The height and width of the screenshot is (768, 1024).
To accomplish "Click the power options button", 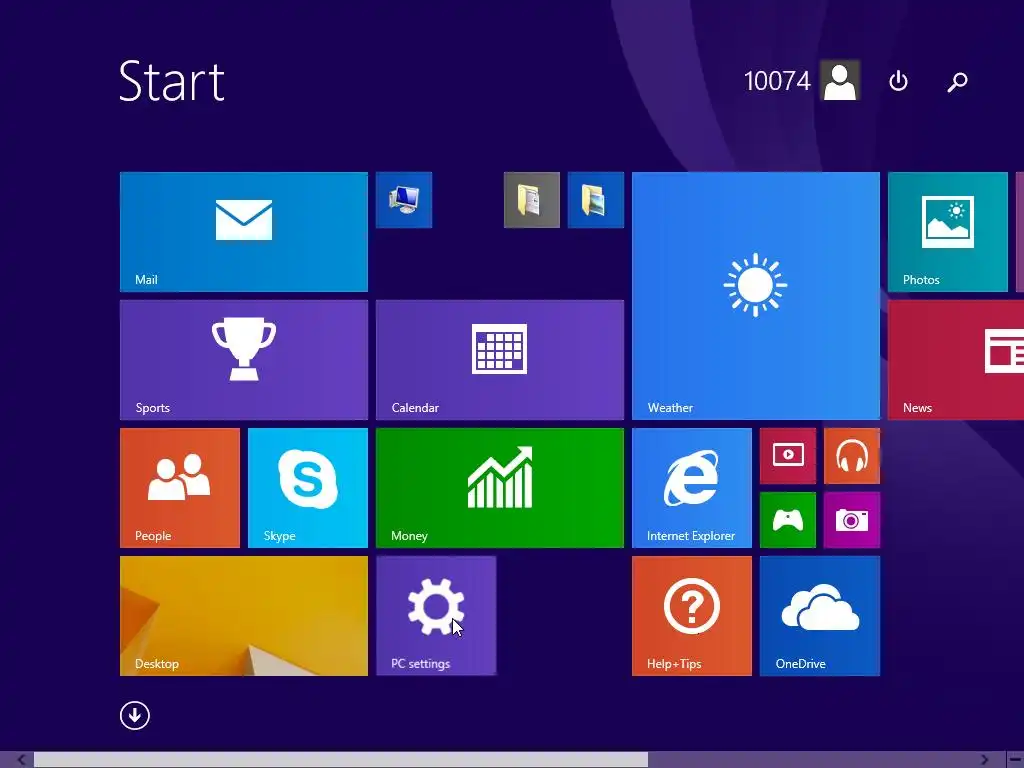I will (x=899, y=81).
